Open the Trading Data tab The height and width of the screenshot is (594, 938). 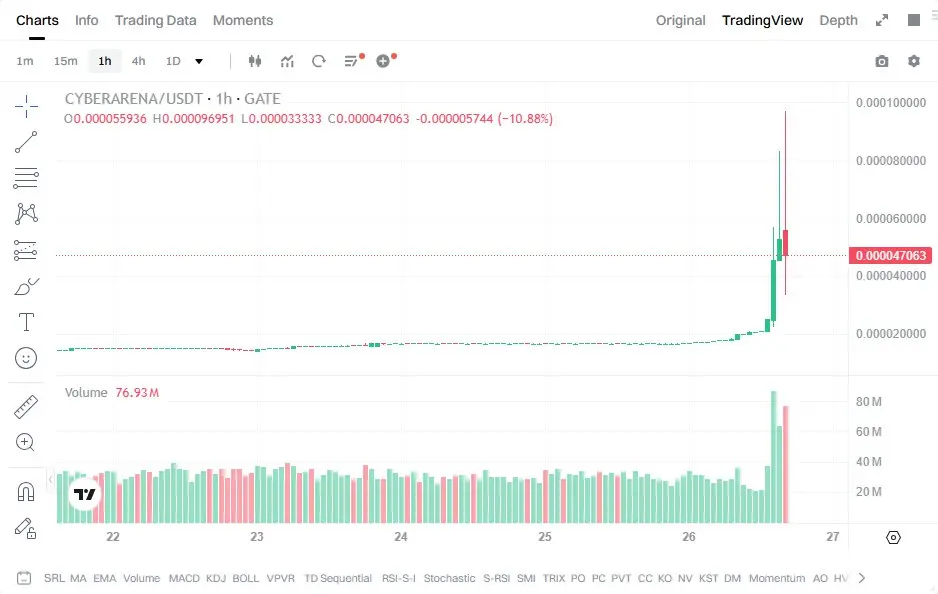pos(156,20)
